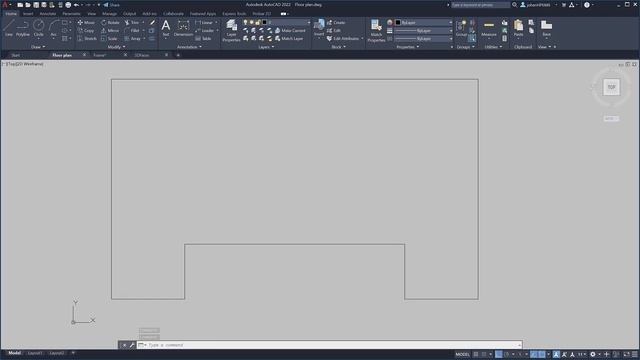640x360 pixels.
Task: Click the Erase pencil icon
Action: point(152,22)
